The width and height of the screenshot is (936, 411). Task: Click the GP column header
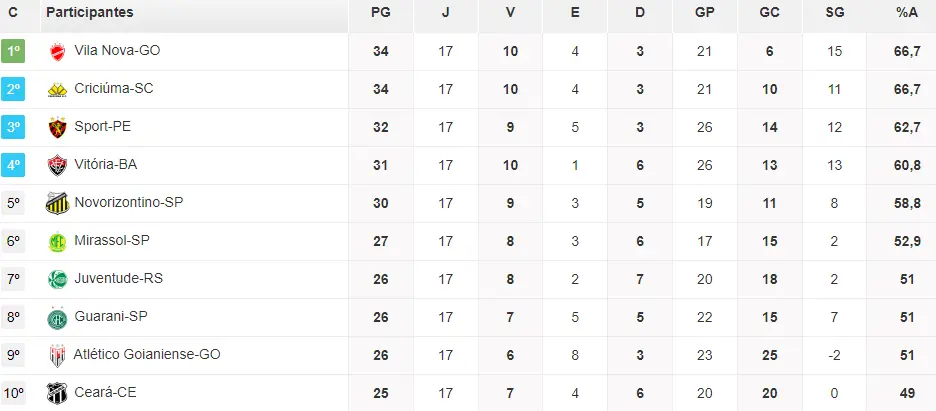click(x=704, y=12)
